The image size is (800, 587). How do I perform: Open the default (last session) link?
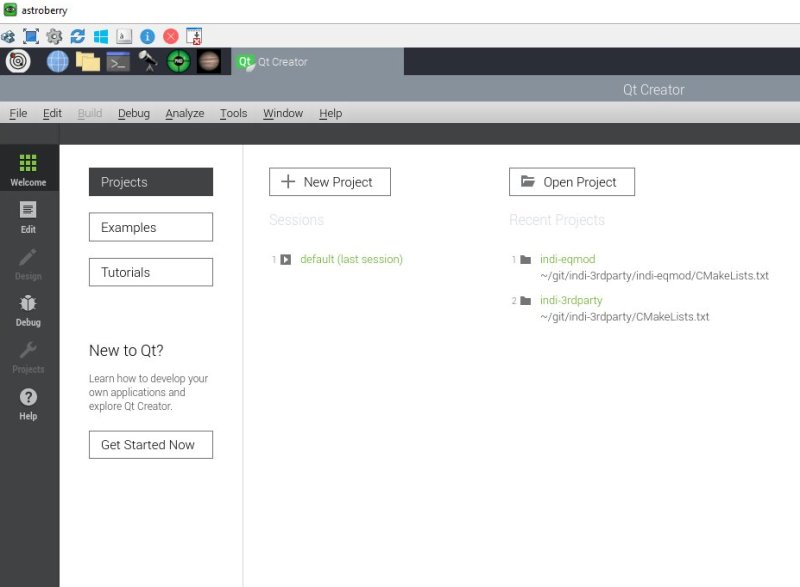352,259
